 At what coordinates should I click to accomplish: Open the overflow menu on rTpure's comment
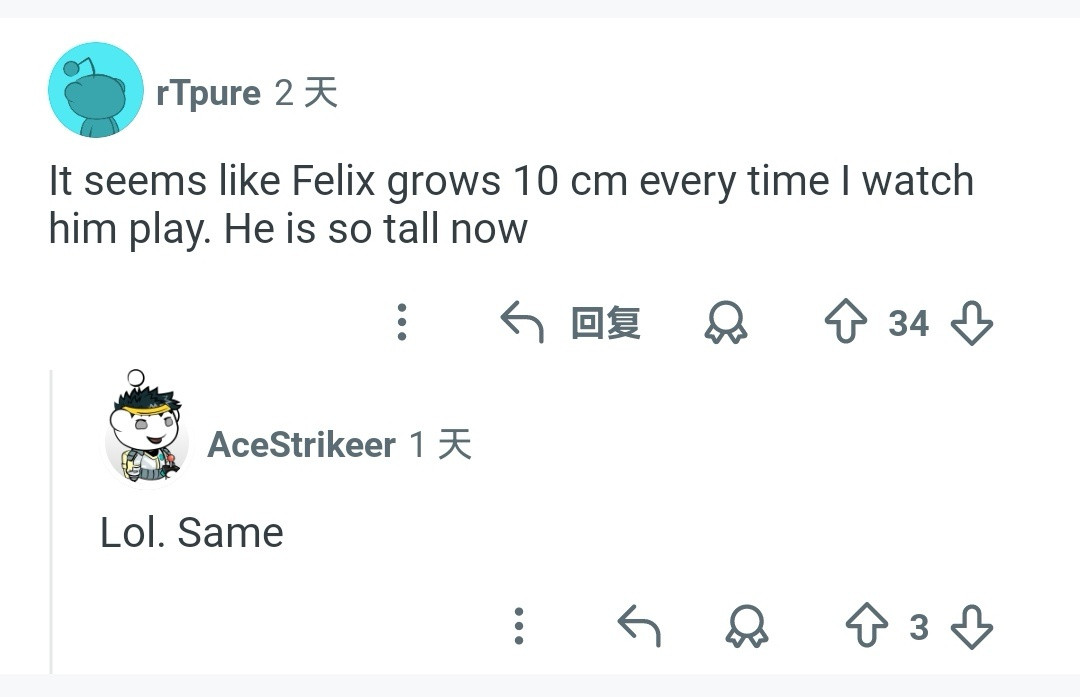click(402, 322)
